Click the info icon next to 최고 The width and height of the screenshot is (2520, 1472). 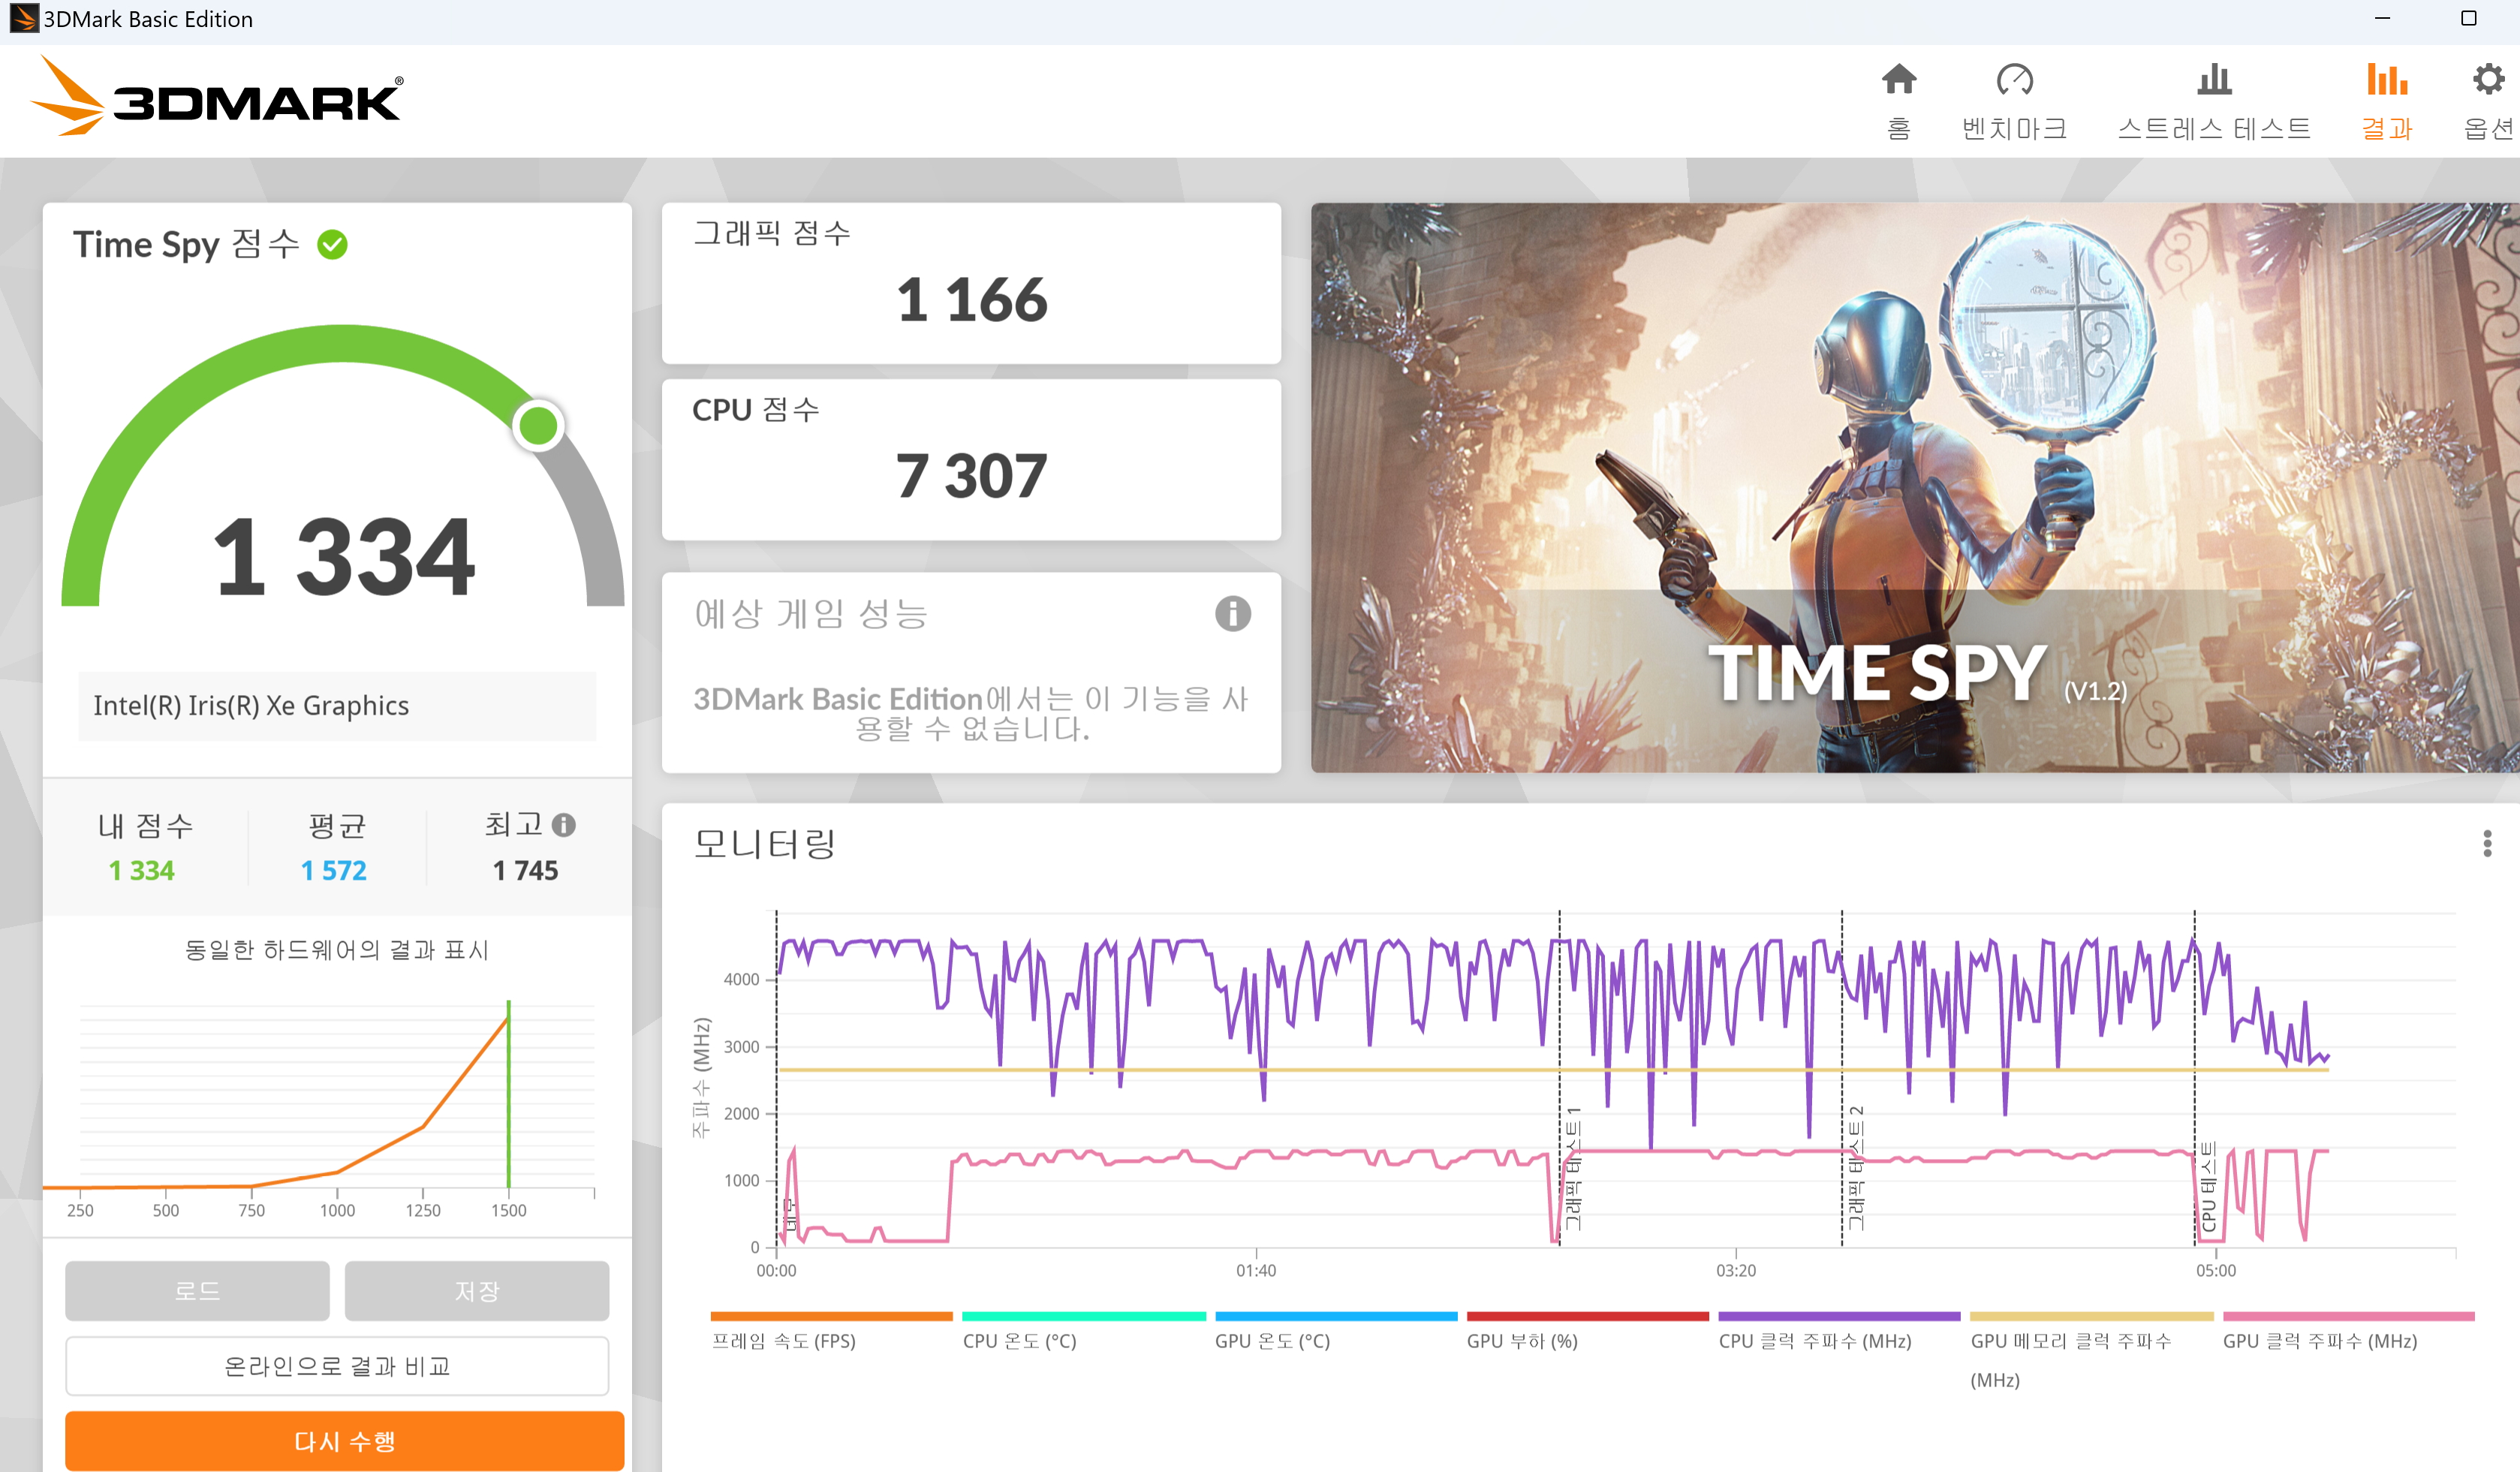pyautogui.click(x=564, y=825)
